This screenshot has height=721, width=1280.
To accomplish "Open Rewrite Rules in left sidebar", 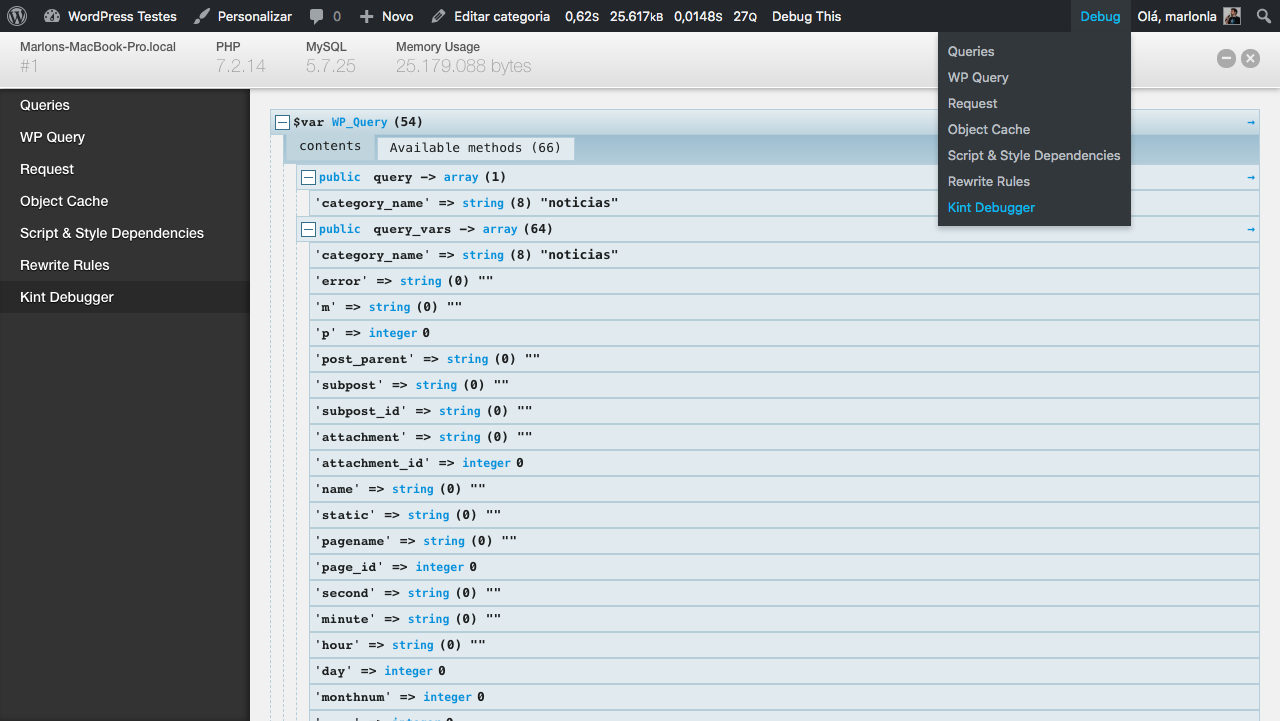I will tap(124, 265).
